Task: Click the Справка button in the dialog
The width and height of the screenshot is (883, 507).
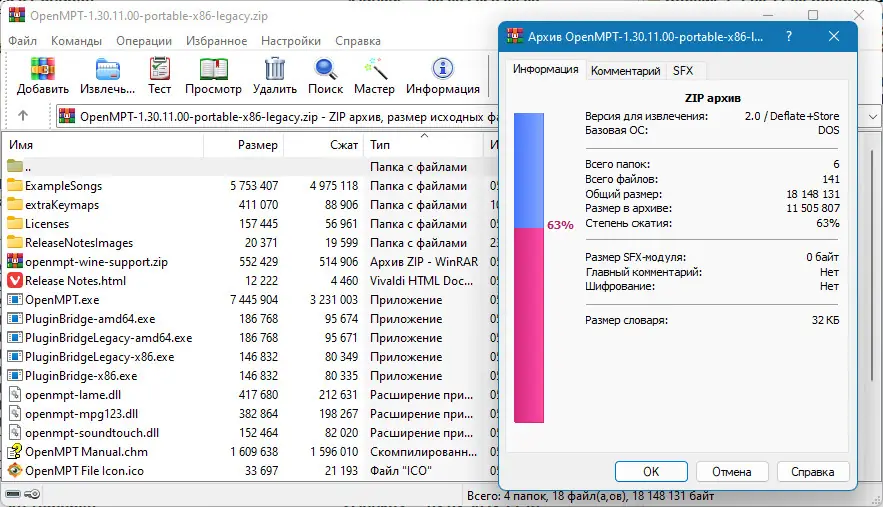Action: (x=813, y=472)
